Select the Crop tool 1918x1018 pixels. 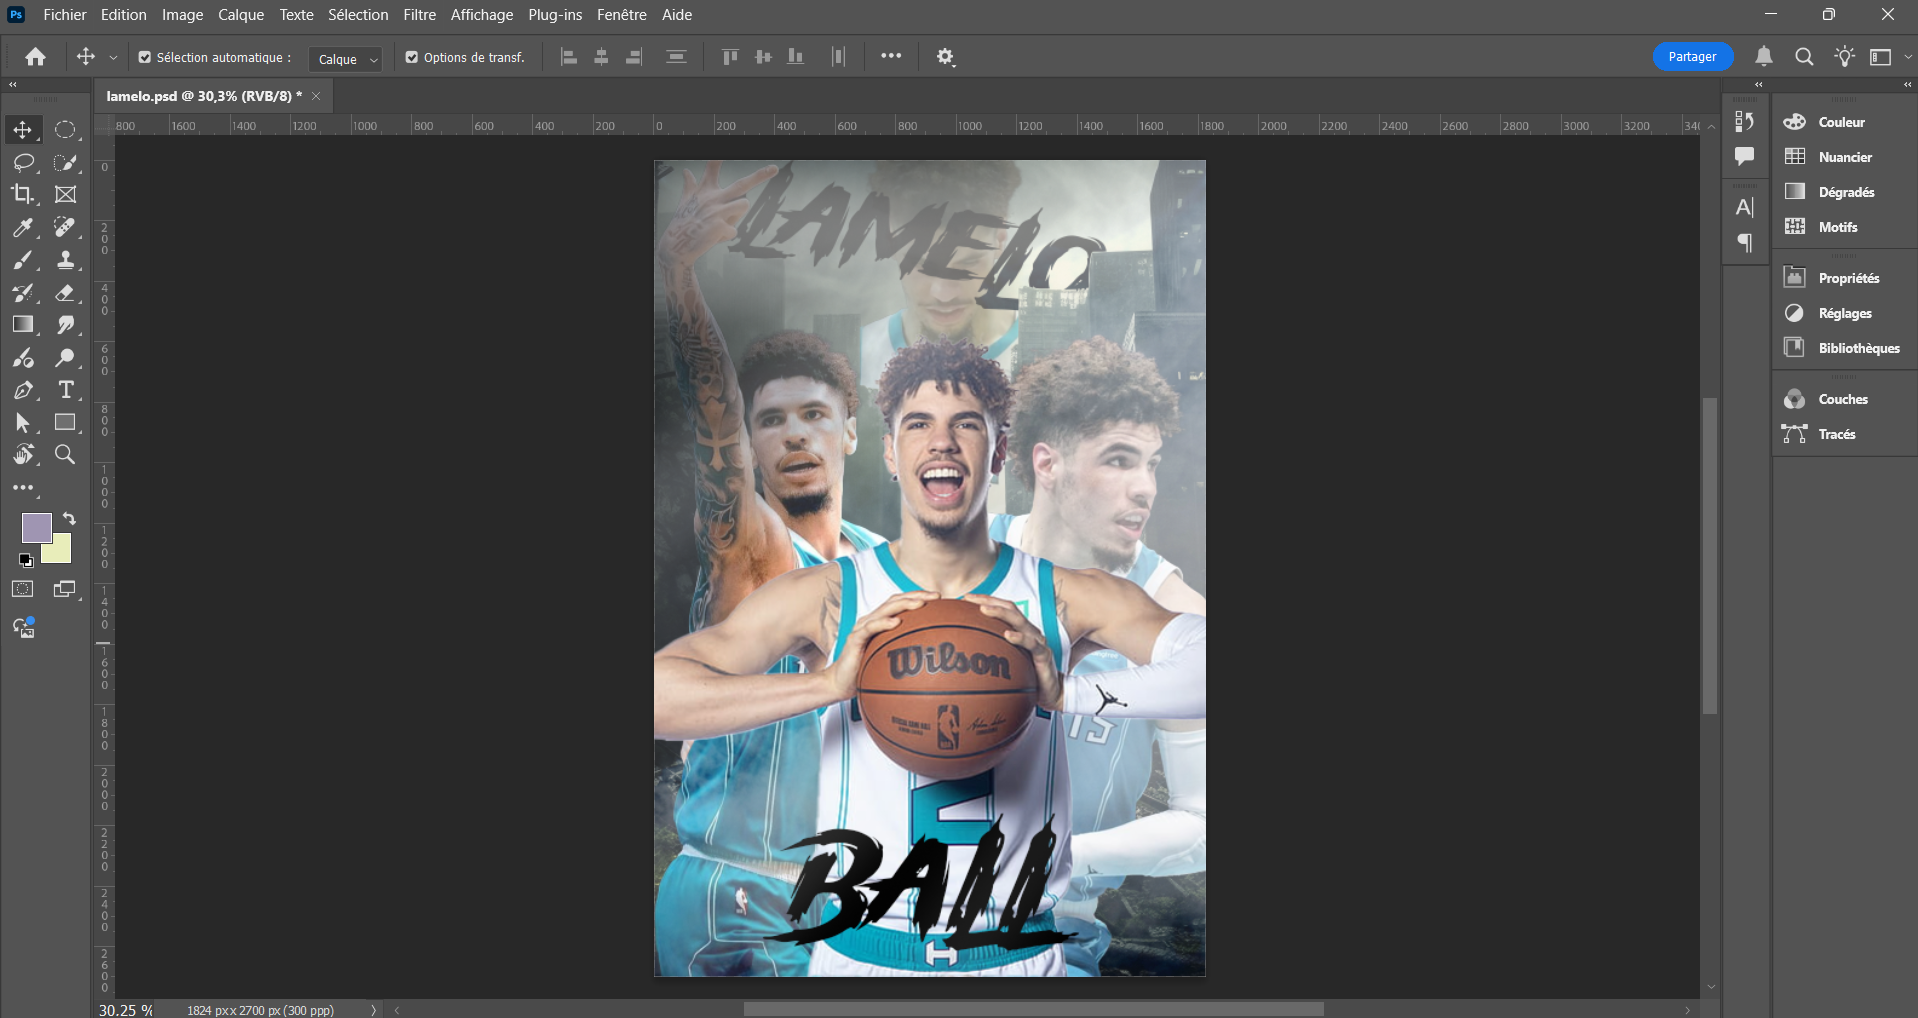(23, 194)
